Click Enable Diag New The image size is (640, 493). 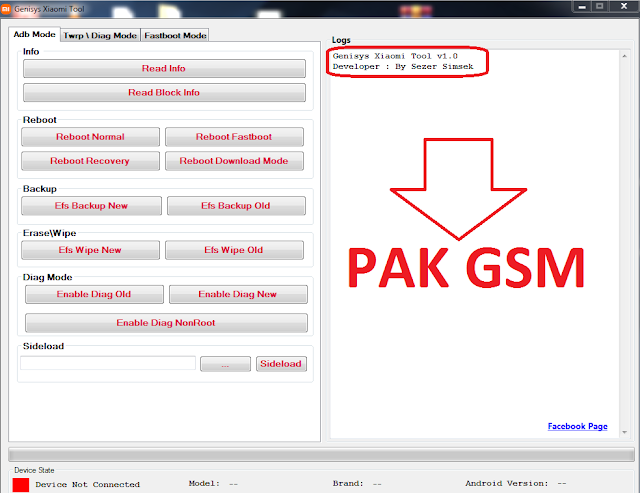238,294
